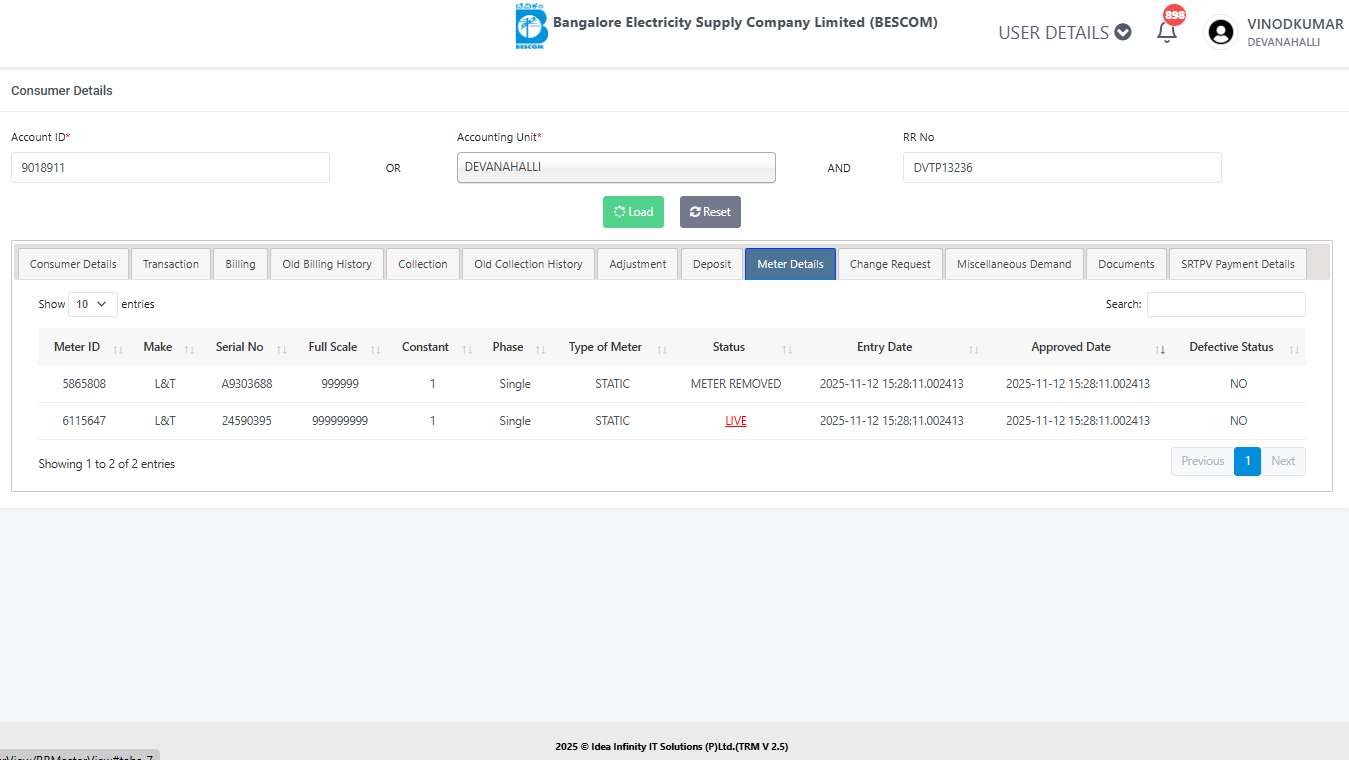This screenshot has height=760, width=1349.
Task: Click the RR No input field
Action: [1061, 168]
